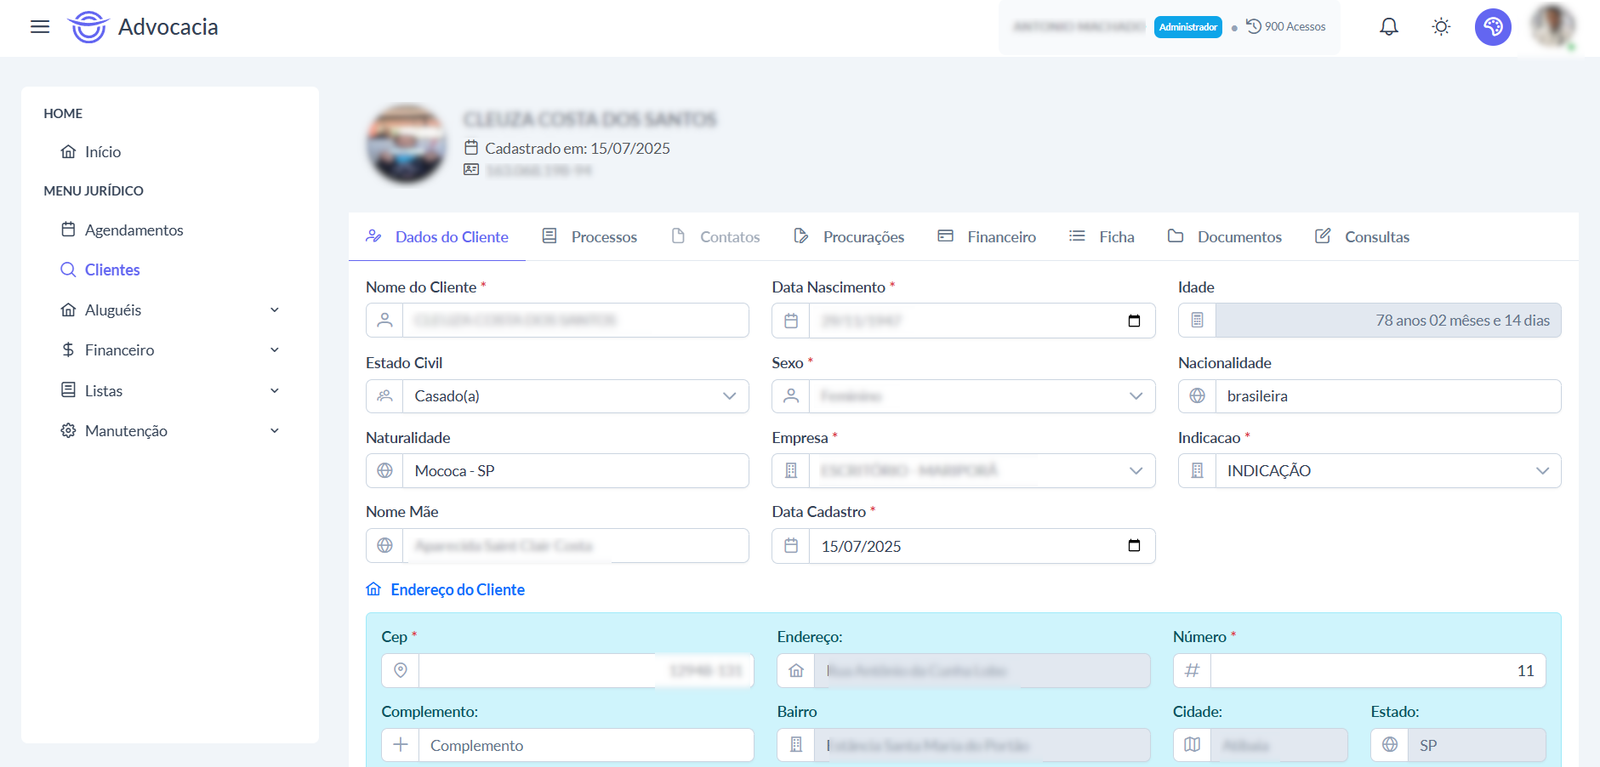Image resolution: width=1600 pixels, height=767 pixels.
Task: Open the Financeiro tab
Action: pyautogui.click(x=987, y=237)
